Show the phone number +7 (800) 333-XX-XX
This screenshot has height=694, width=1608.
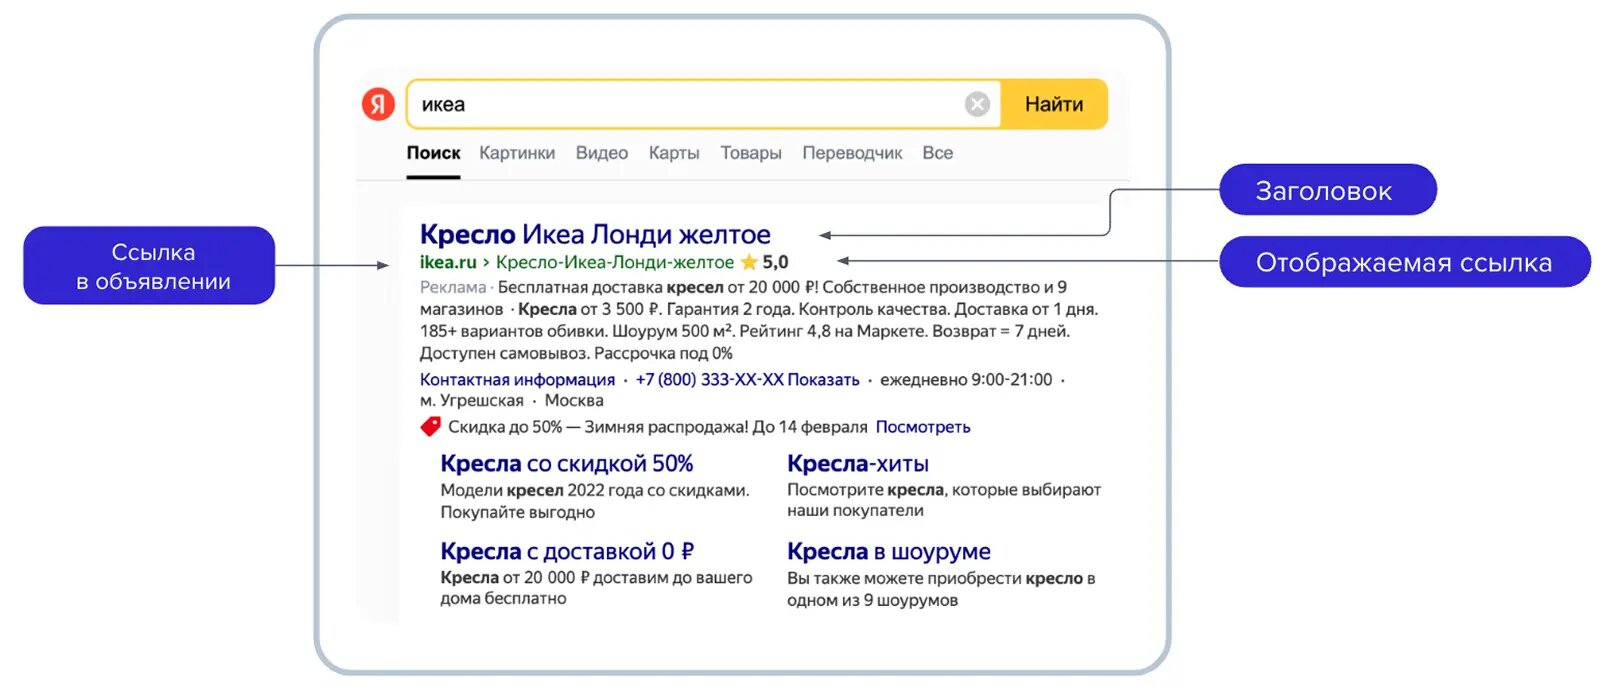[747, 380]
